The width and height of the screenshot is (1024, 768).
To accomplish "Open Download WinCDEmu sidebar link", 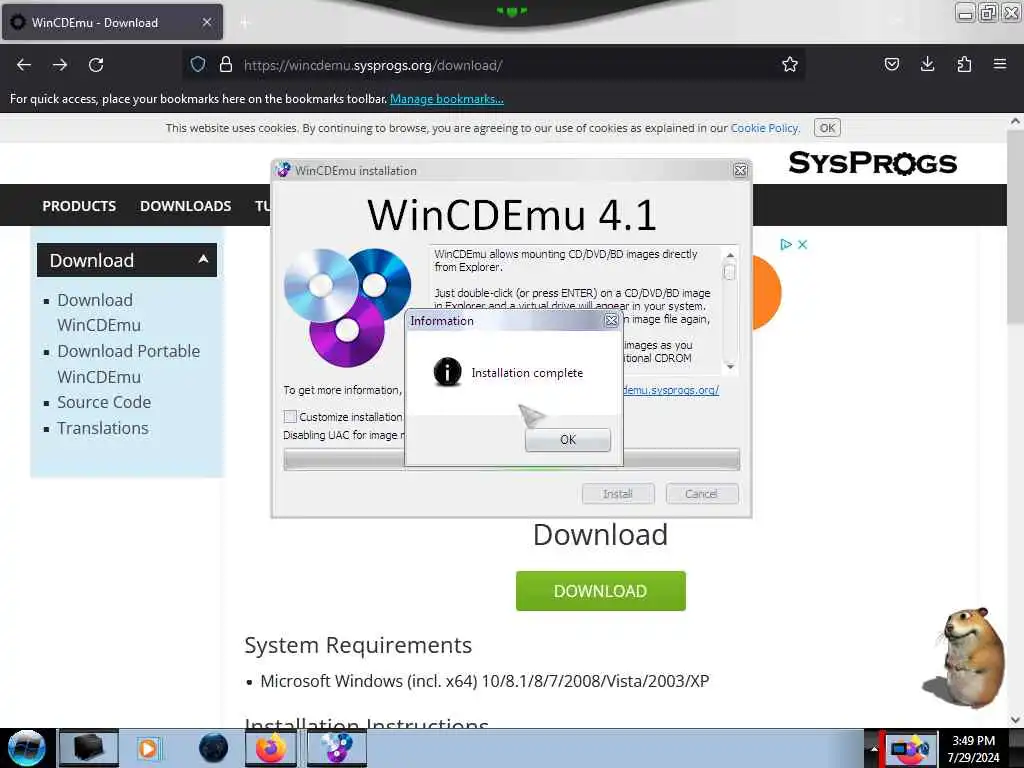I will (99, 313).
